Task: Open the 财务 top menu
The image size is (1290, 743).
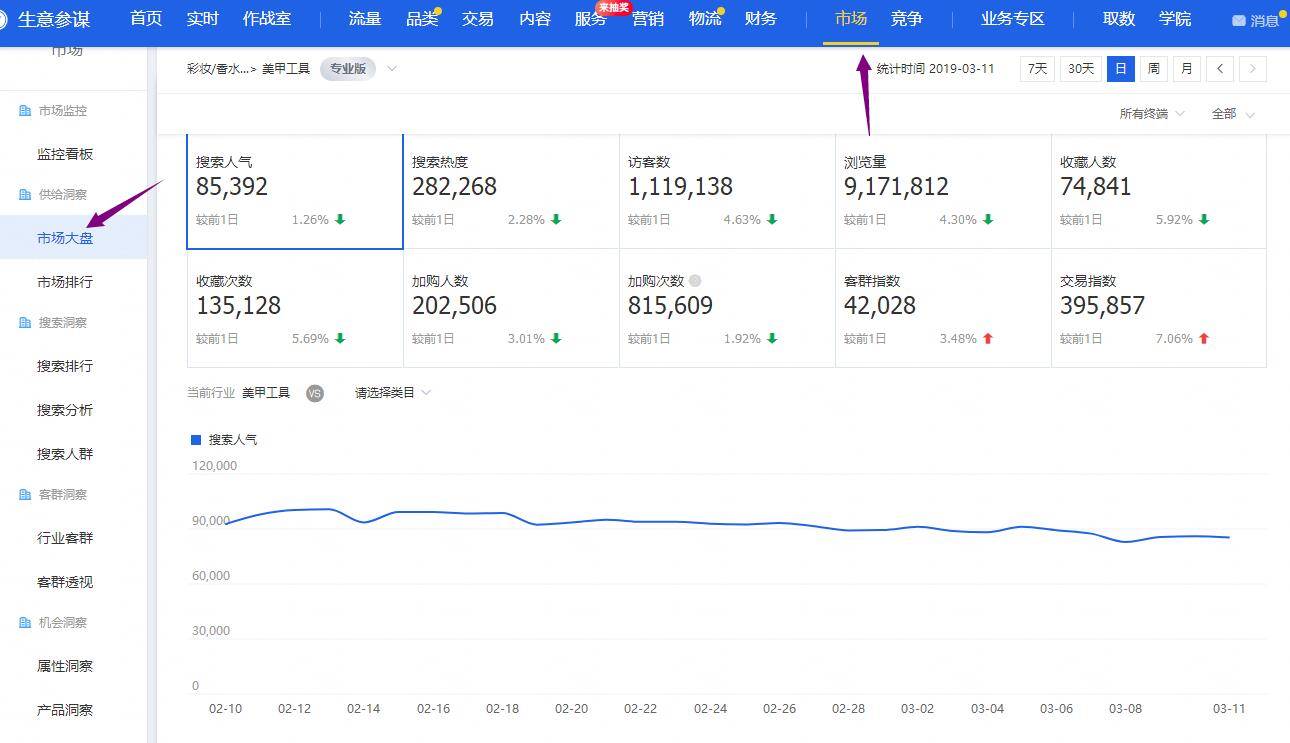Action: 761,19
